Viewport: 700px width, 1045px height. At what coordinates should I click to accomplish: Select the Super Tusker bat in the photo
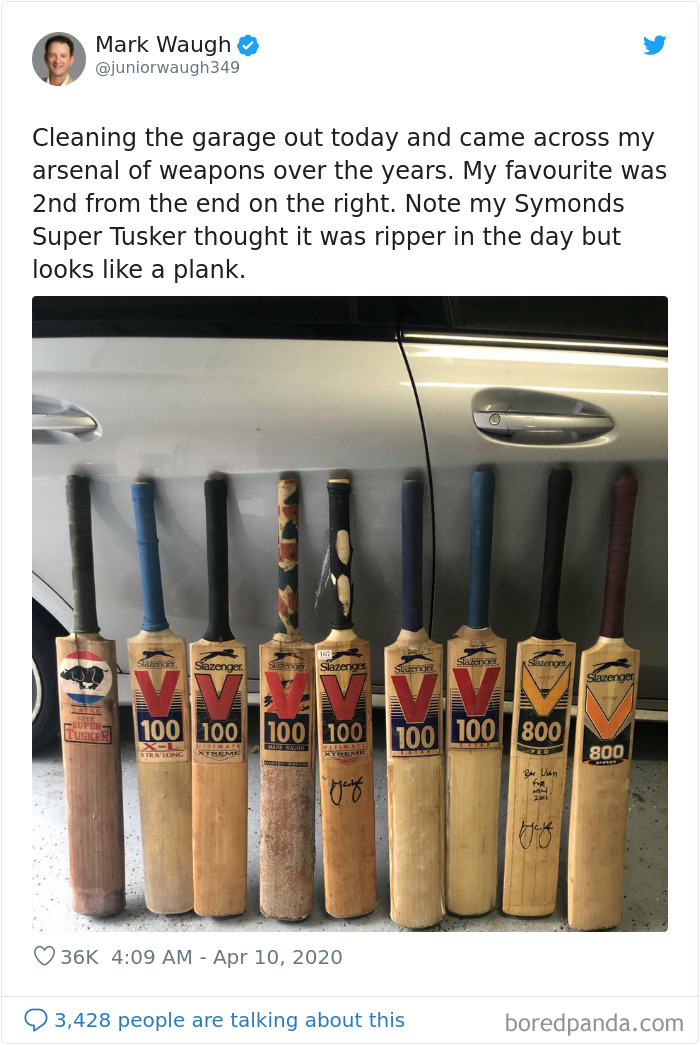(90, 695)
